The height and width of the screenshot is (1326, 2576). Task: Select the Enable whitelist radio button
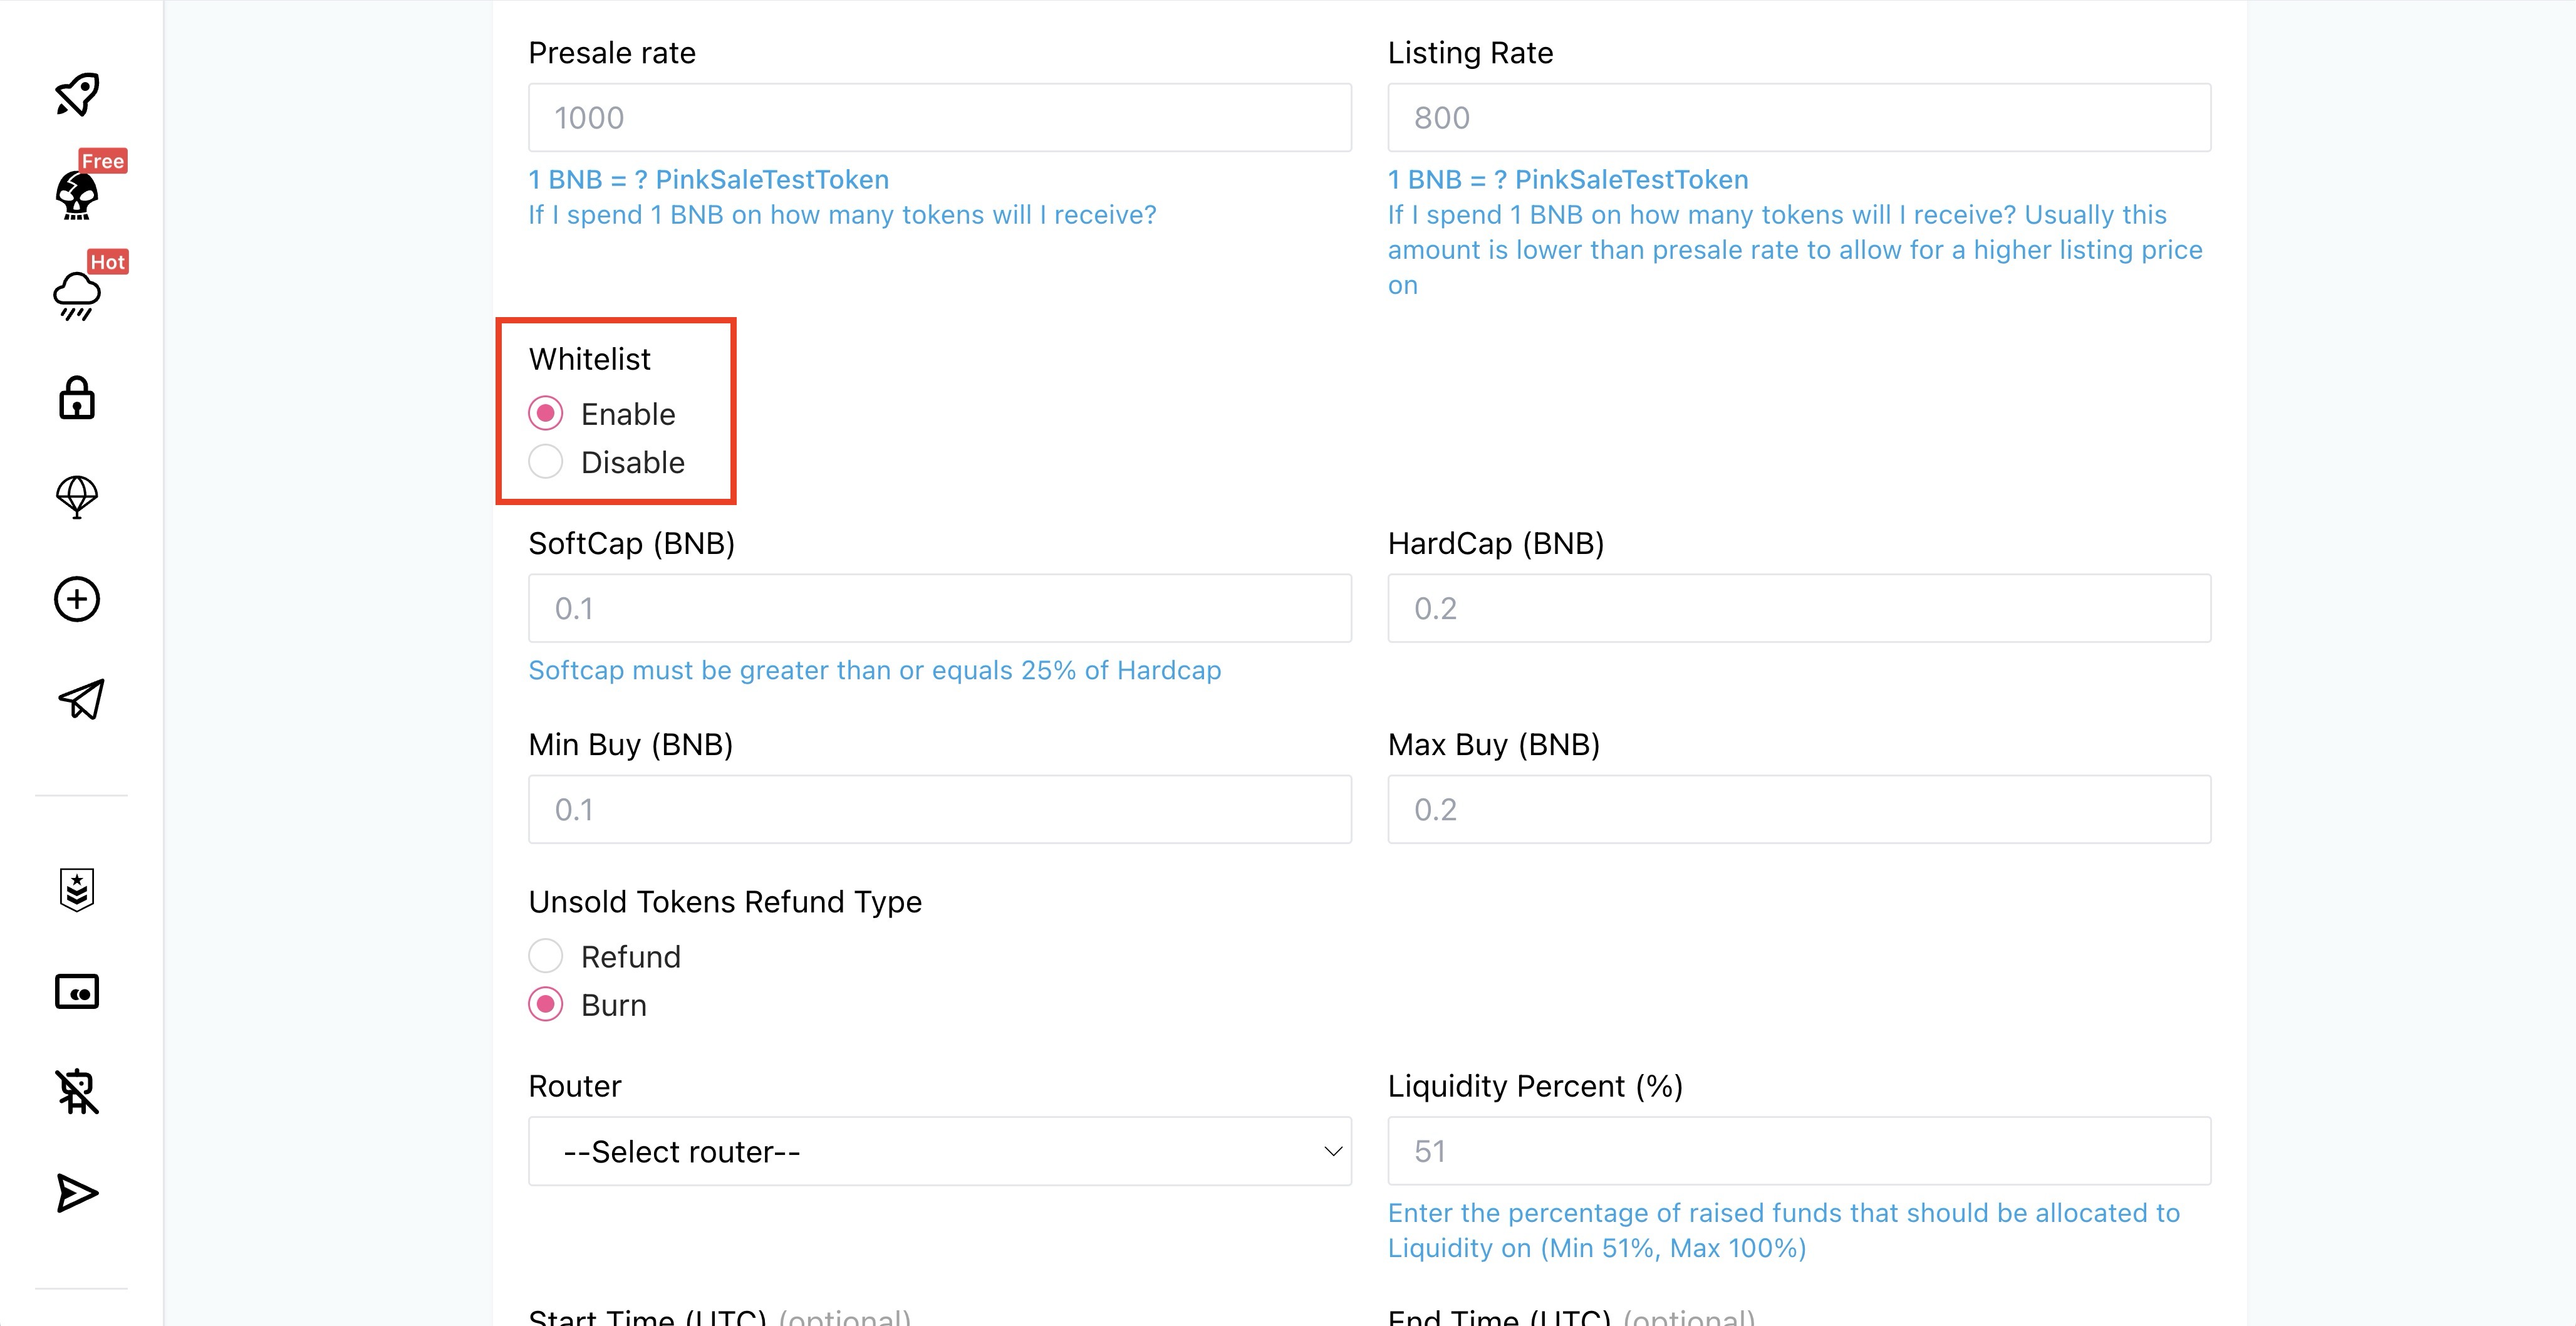(546, 413)
